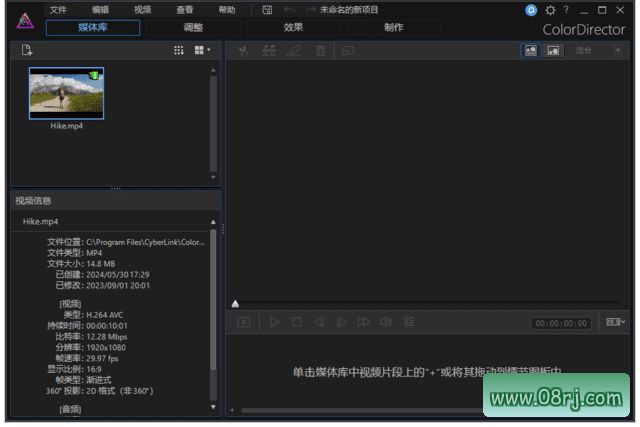Viewport: 640px width, 427px height.
Task: Click the playhead marker on the preview timeline
Action: tap(235, 304)
